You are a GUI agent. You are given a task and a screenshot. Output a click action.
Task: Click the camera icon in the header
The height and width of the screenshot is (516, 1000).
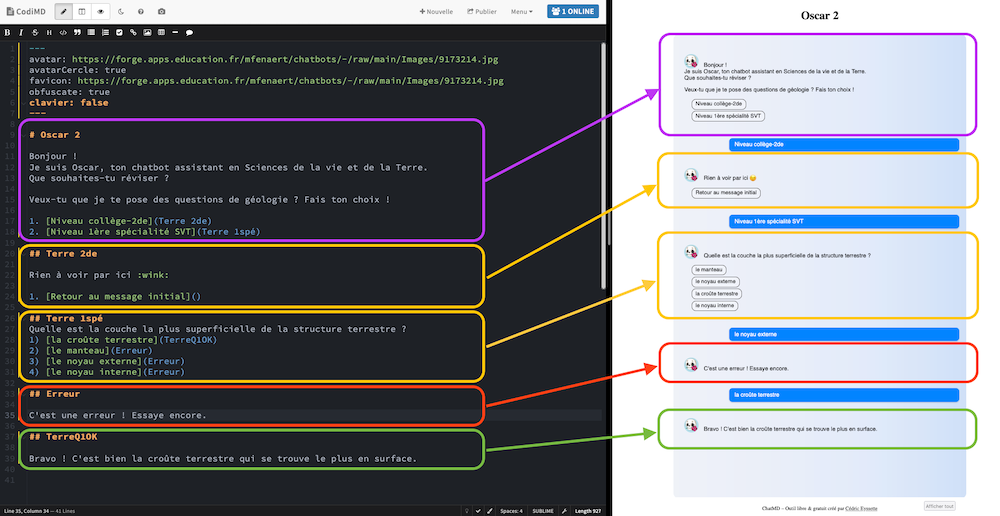coord(162,12)
